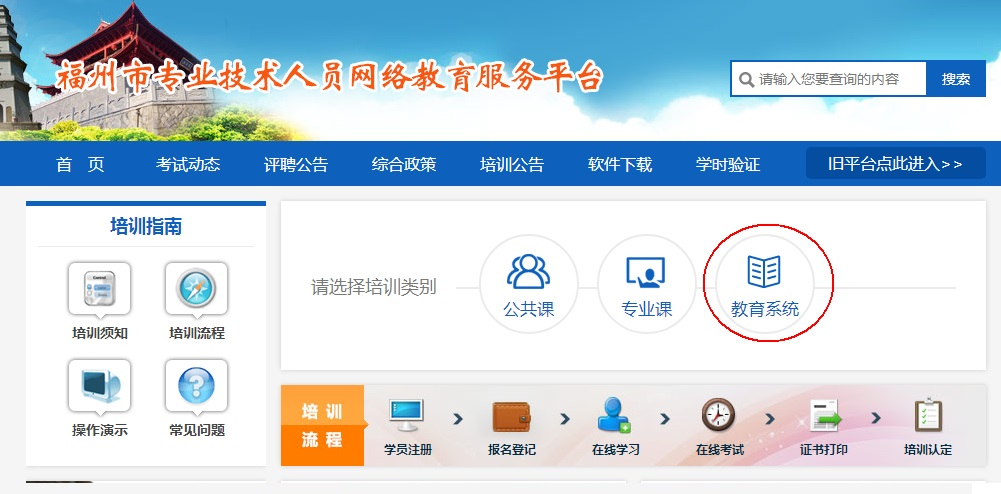Select the 专业课 presentation icon

coord(645,272)
